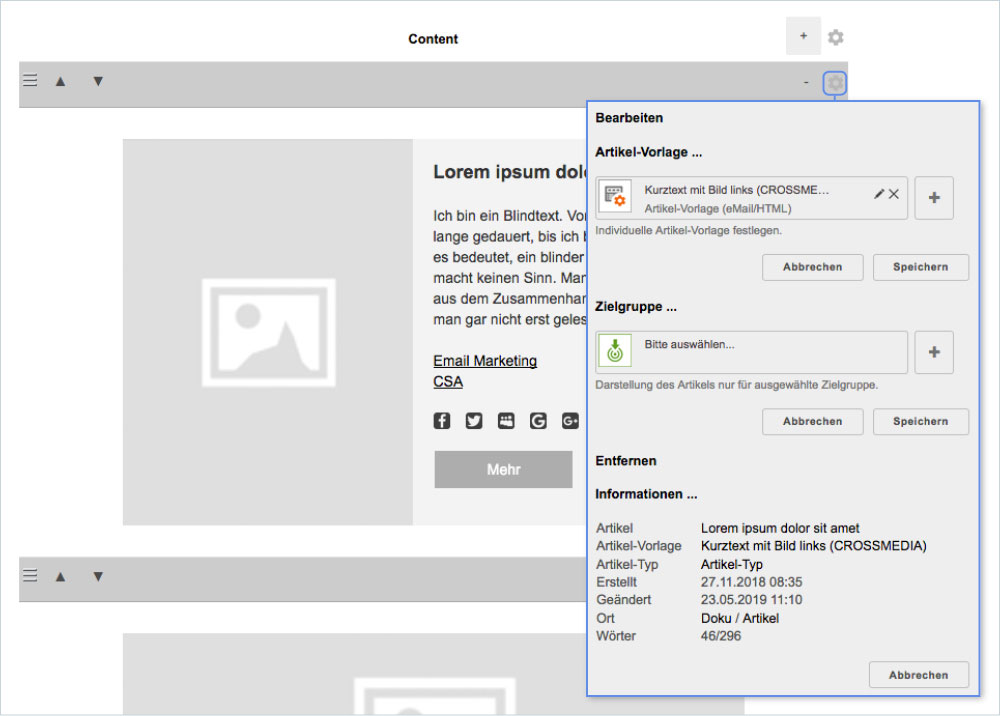Image resolution: width=1000 pixels, height=716 pixels.
Task: Collapse the first article using the minus button
Action: (806, 83)
